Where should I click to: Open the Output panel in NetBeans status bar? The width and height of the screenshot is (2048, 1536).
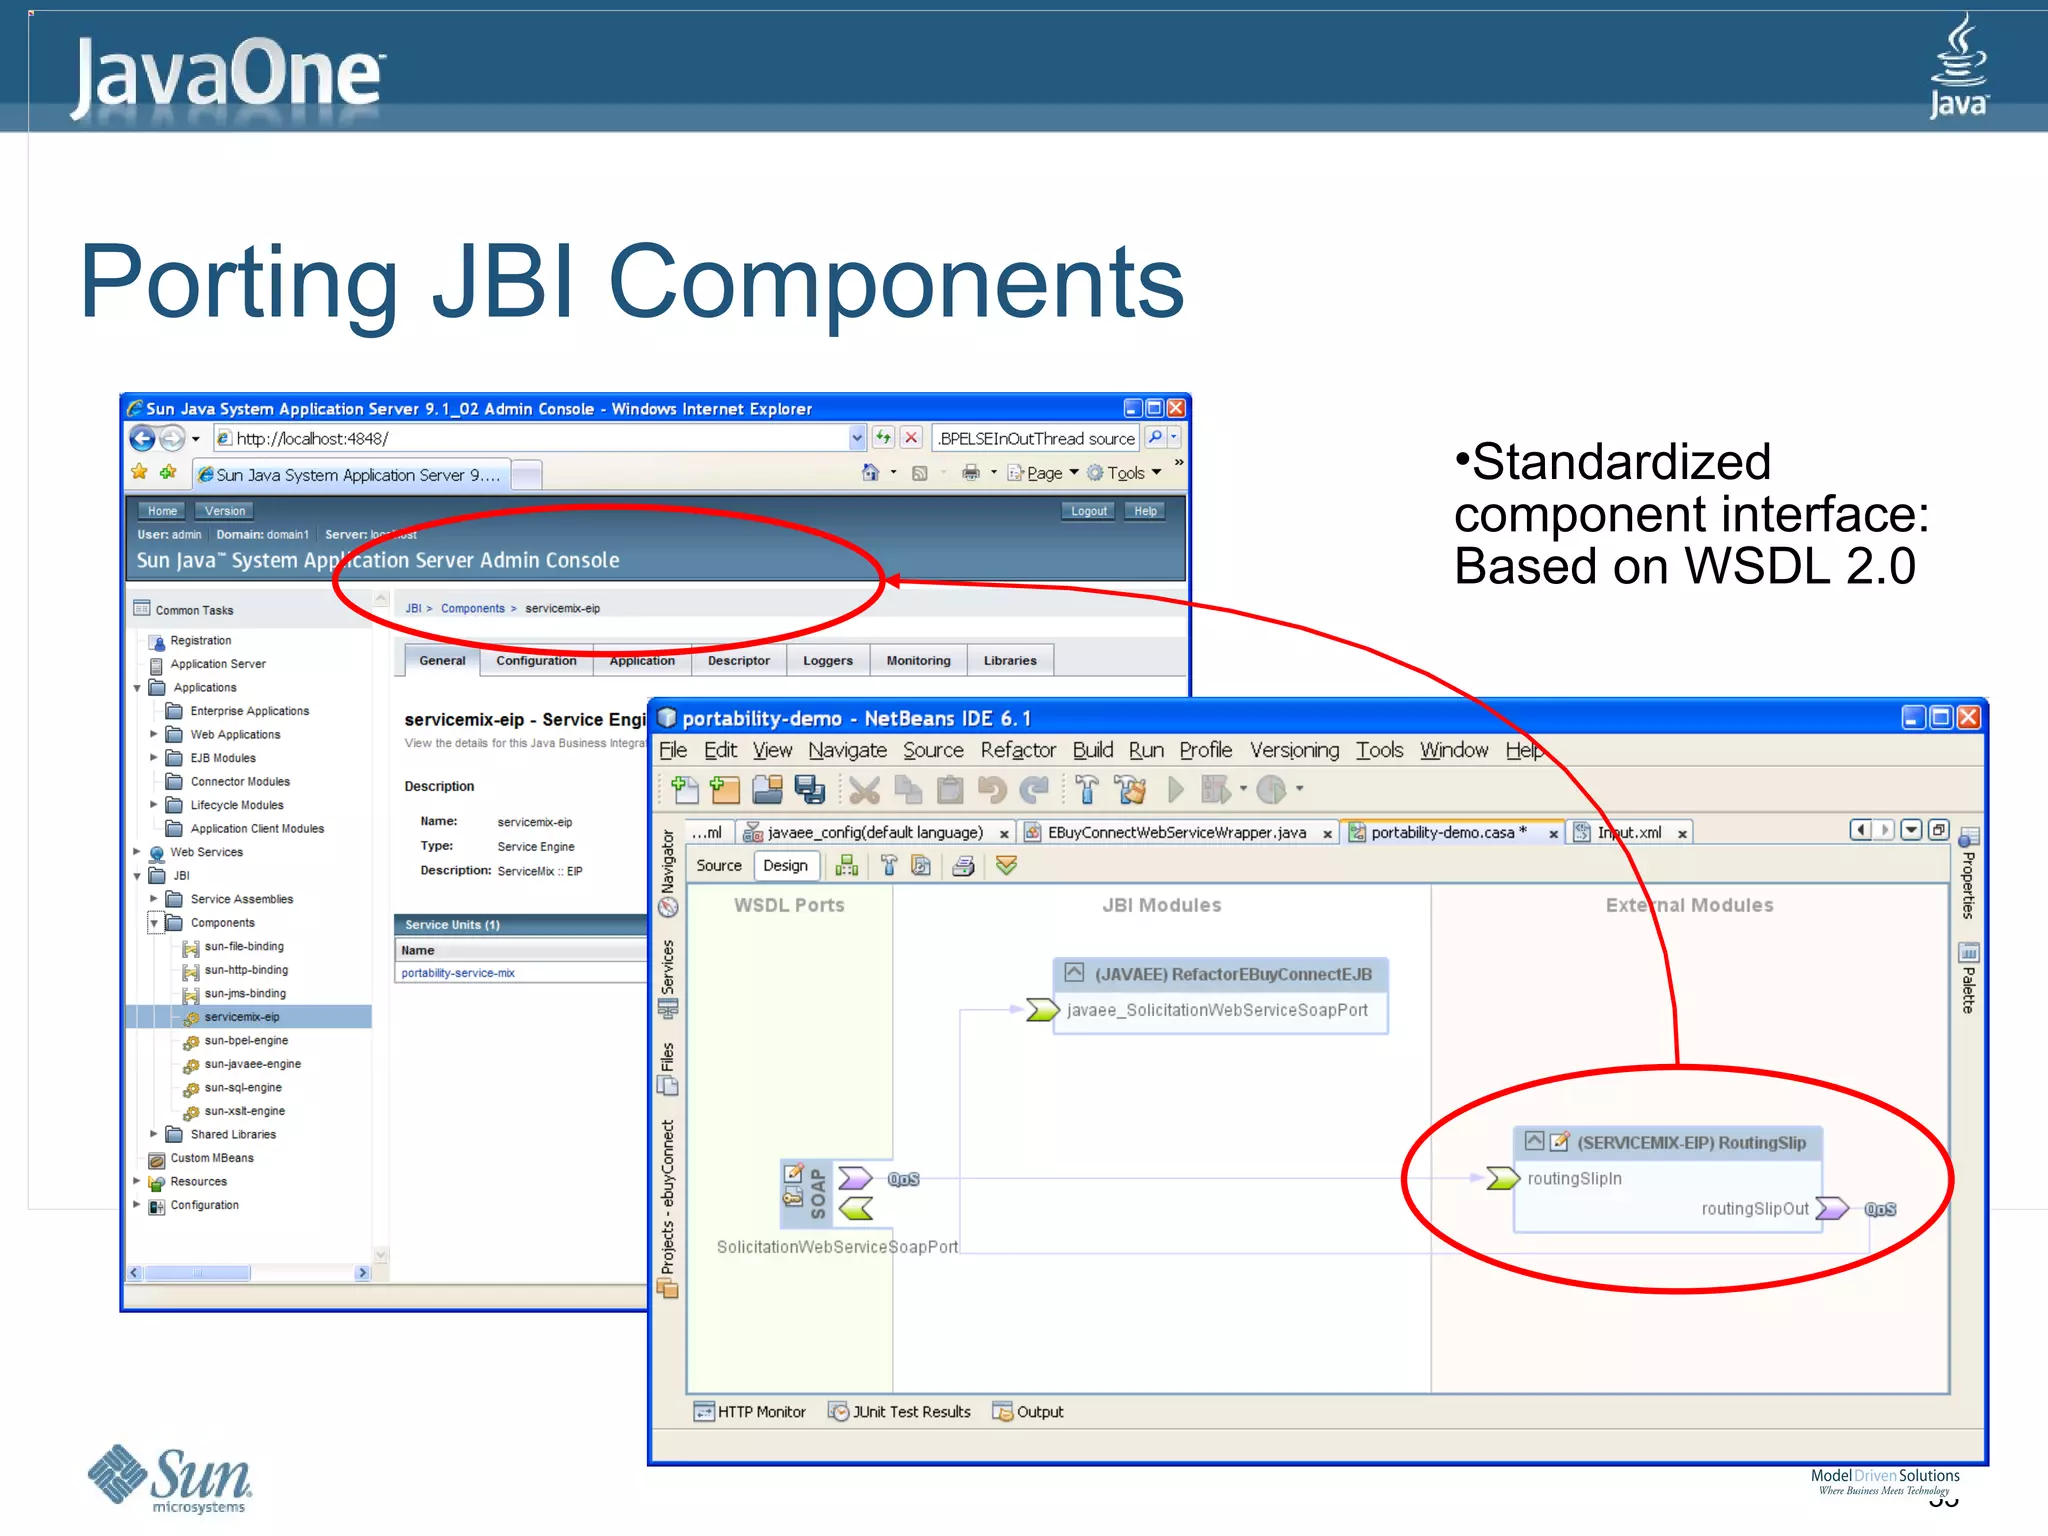tap(1028, 1412)
